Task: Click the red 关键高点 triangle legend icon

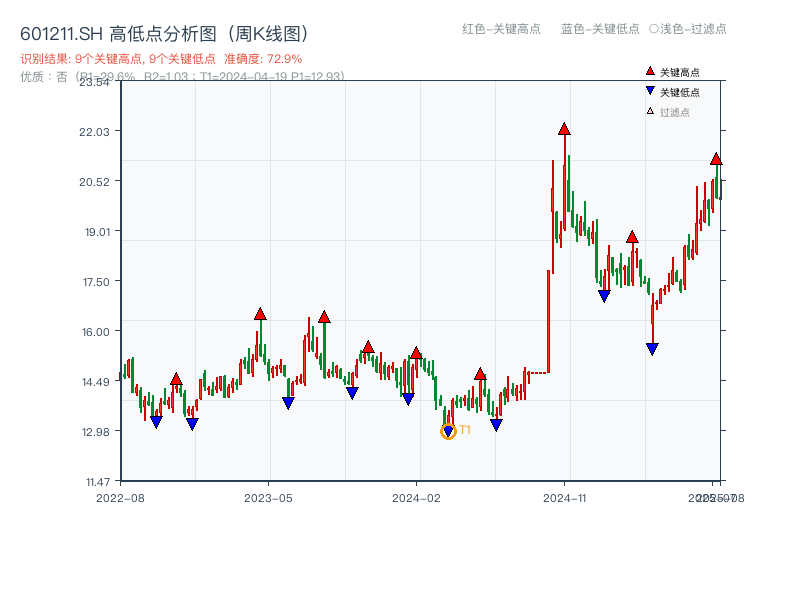Action: pyautogui.click(x=650, y=71)
